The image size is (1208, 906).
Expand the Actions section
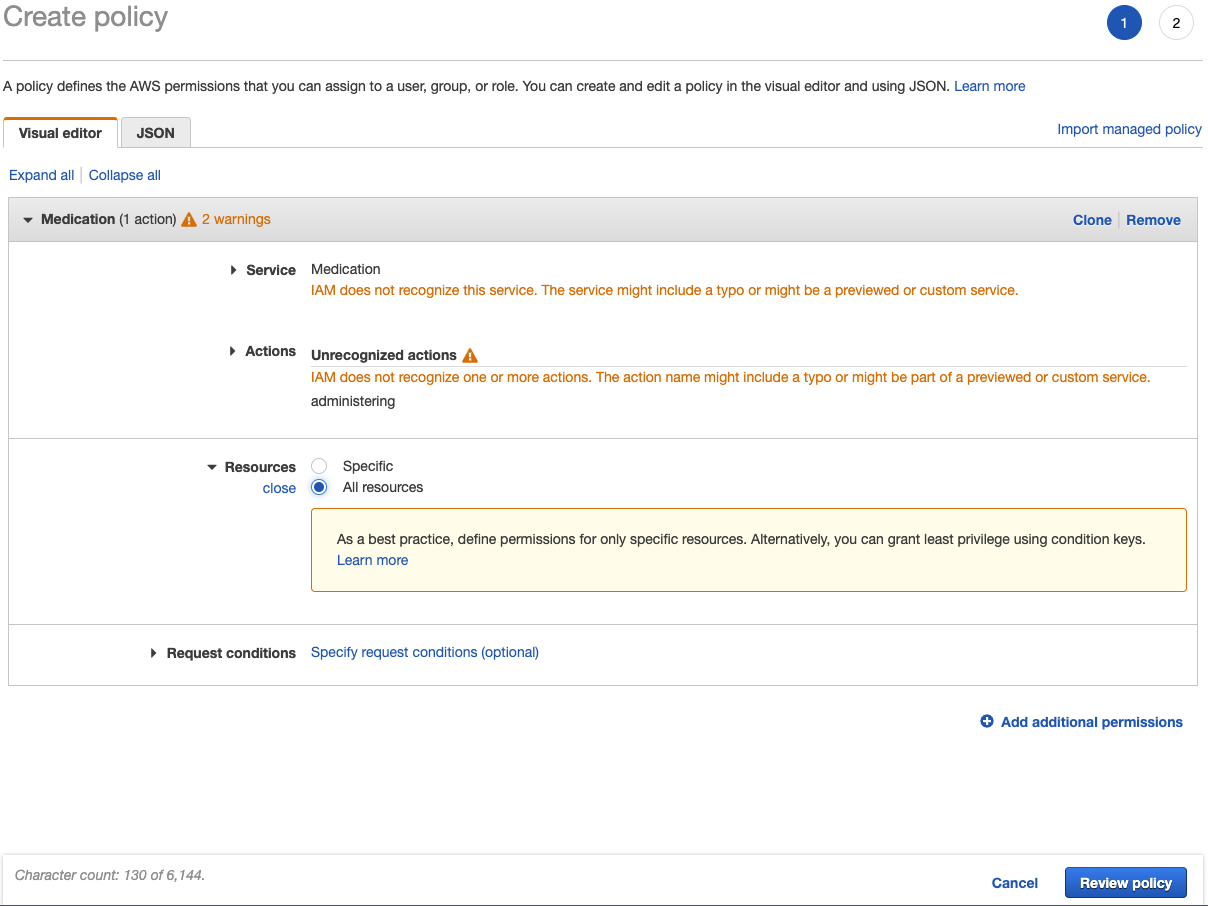(x=233, y=351)
